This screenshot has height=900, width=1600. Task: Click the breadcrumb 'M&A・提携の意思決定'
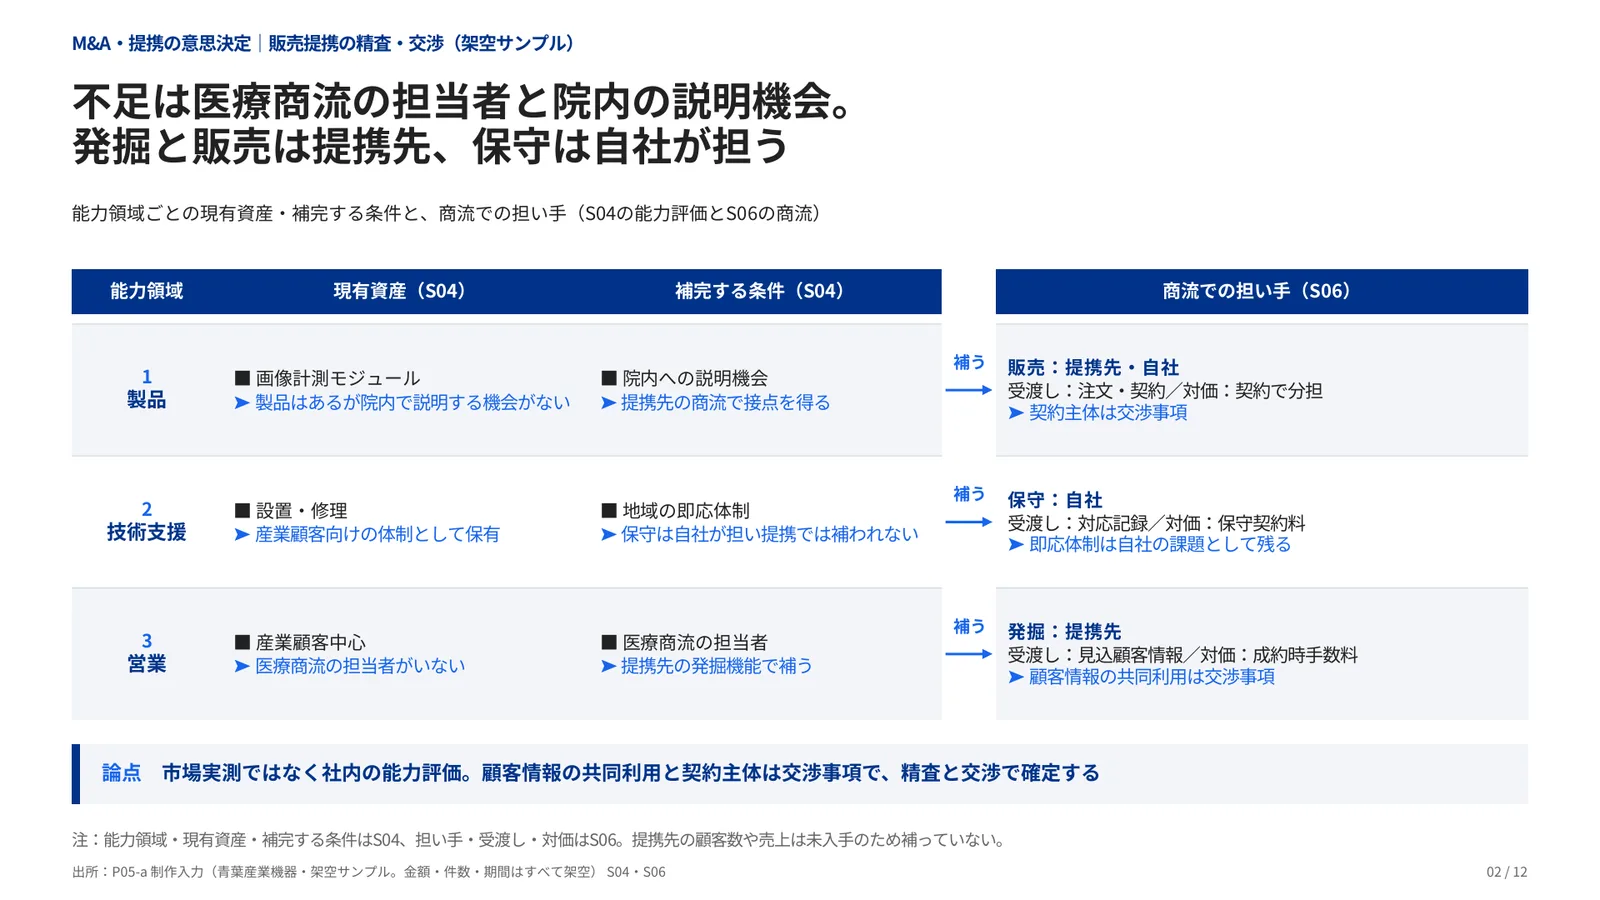161,43
